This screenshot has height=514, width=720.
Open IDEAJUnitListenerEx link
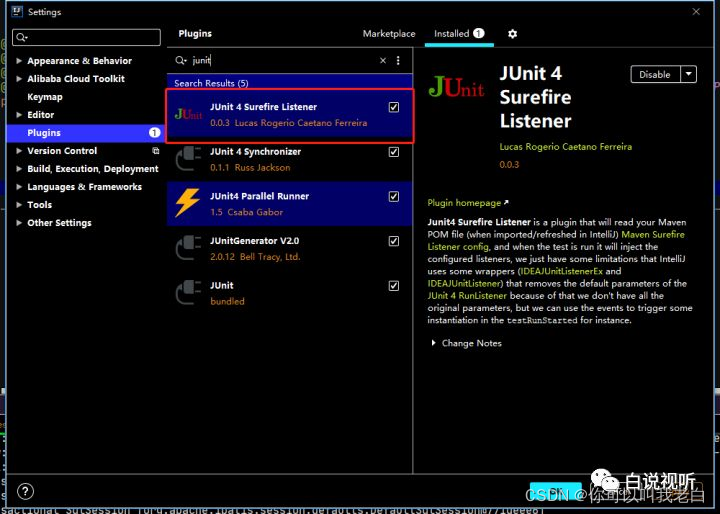tap(561, 271)
